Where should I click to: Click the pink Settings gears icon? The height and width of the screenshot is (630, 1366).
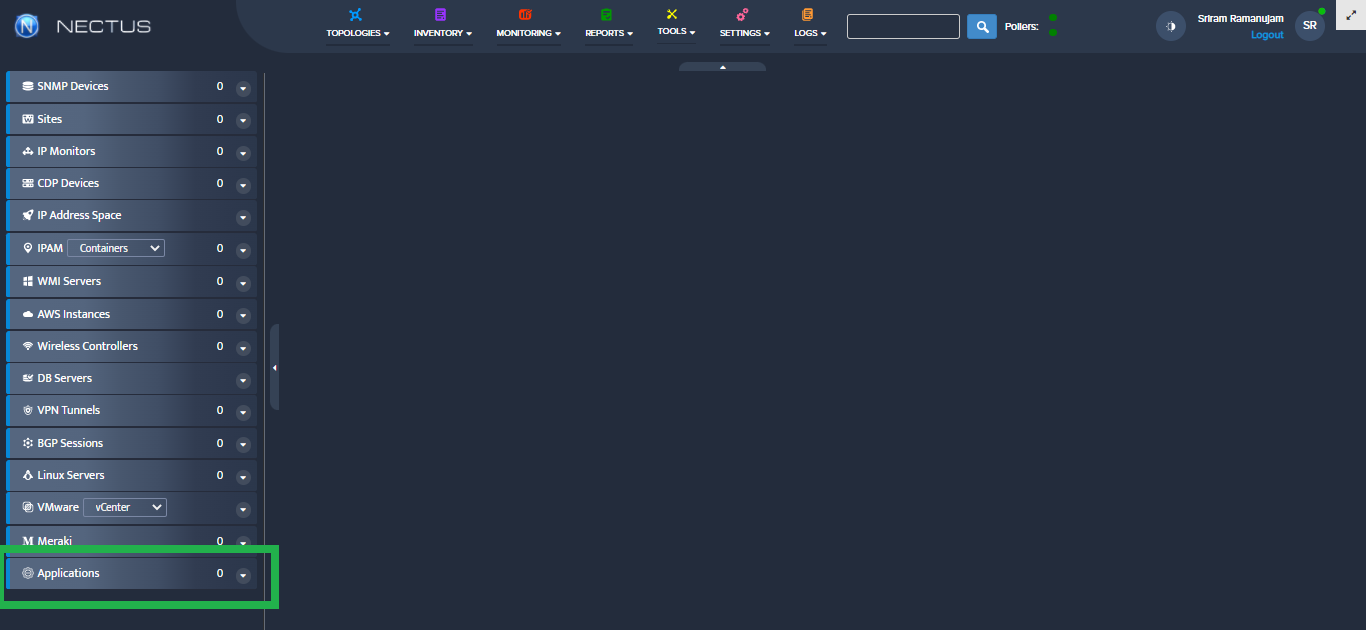point(742,14)
